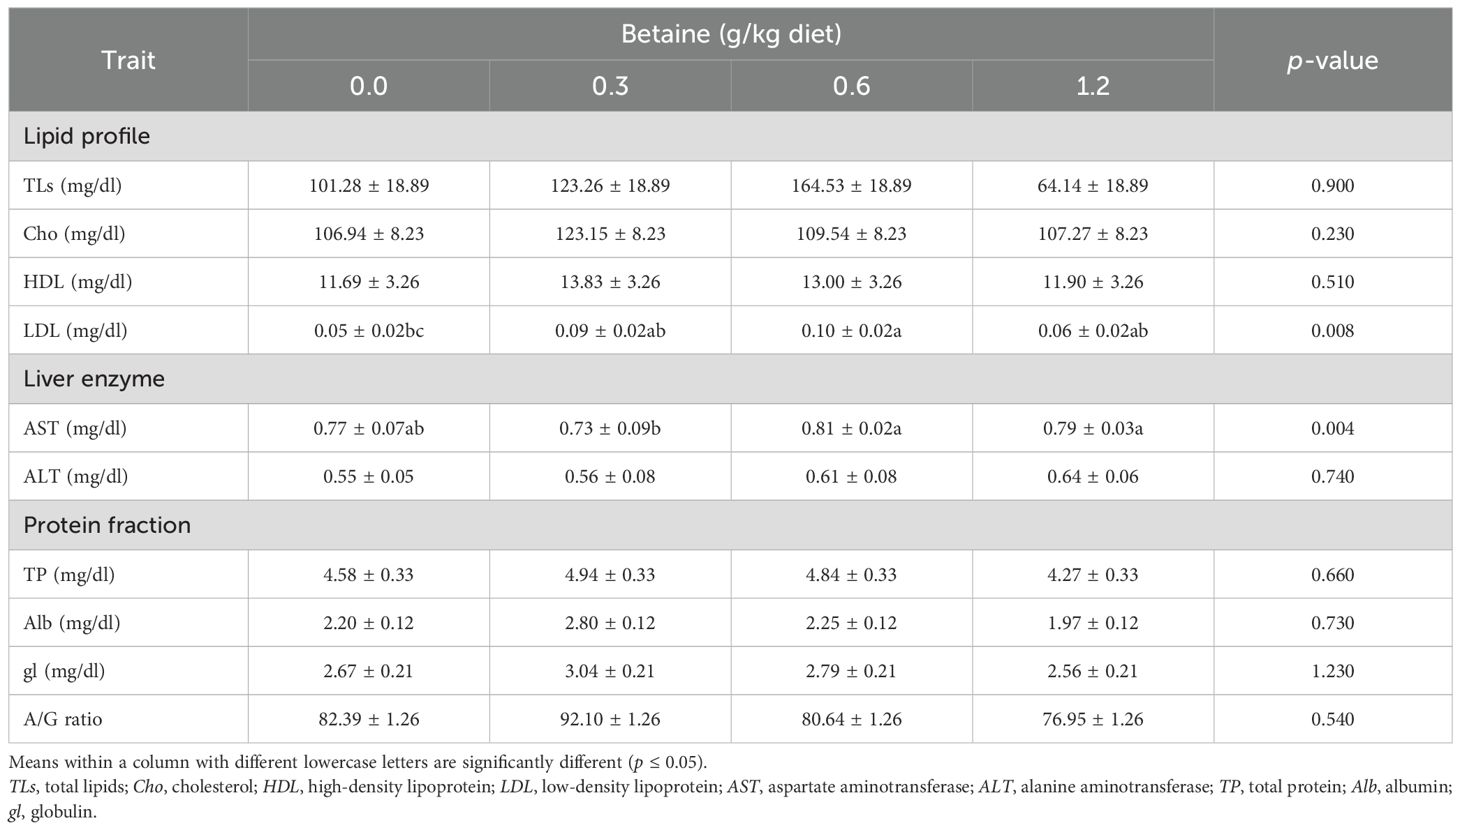Click the LDL p-value 0.008 cell
The image size is (1460, 830).
[1332, 331]
